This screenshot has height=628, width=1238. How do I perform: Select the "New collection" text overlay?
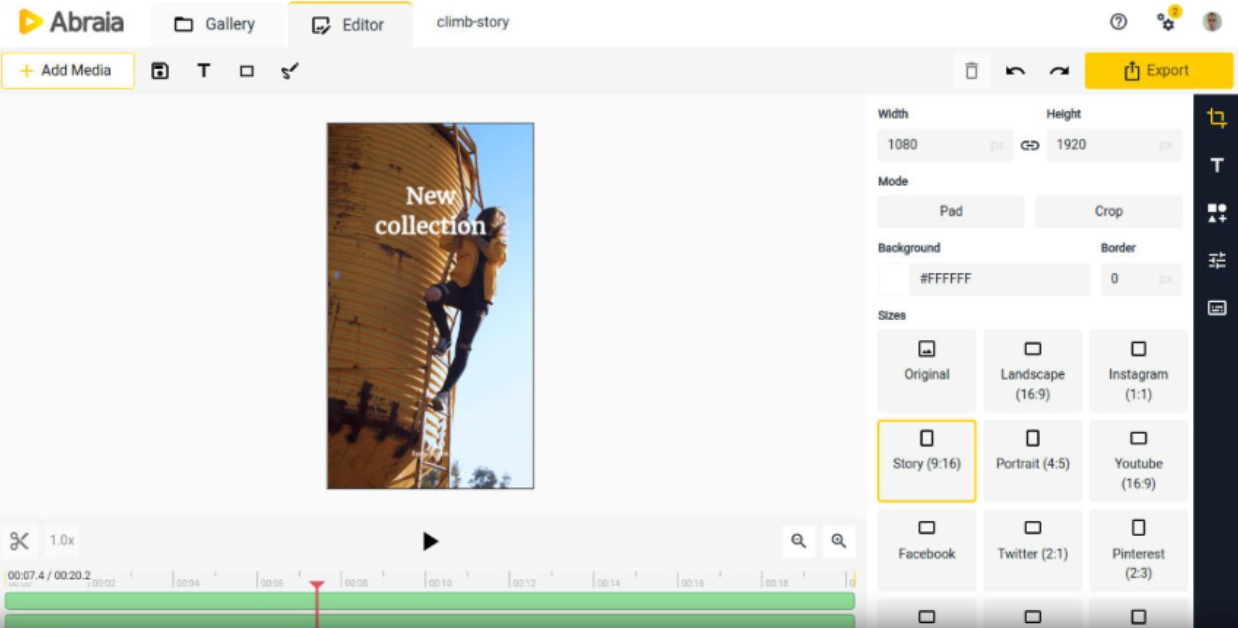tap(430, 211)
